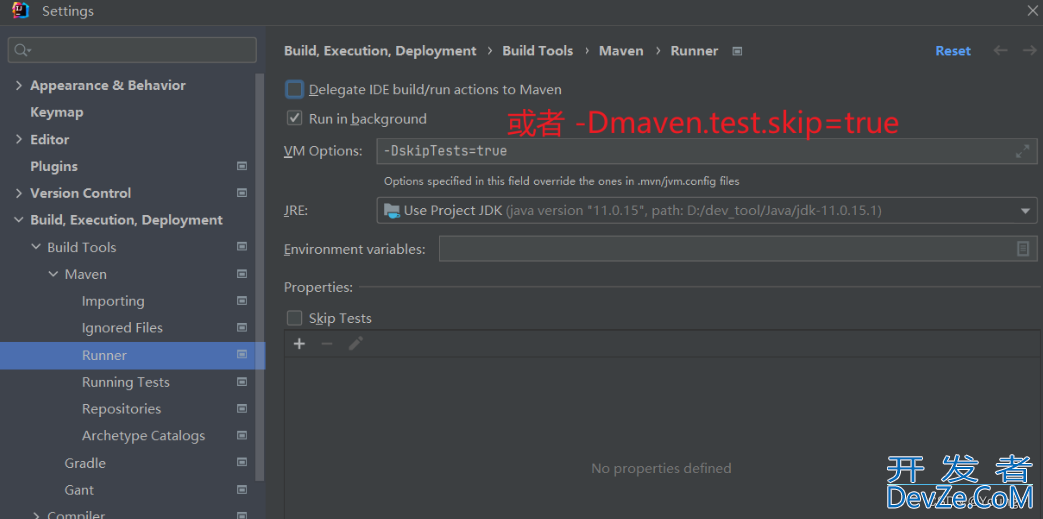Uncheck Run in background
The image size is (1043, 519).
pyautogui.click(x=295, y=118)
